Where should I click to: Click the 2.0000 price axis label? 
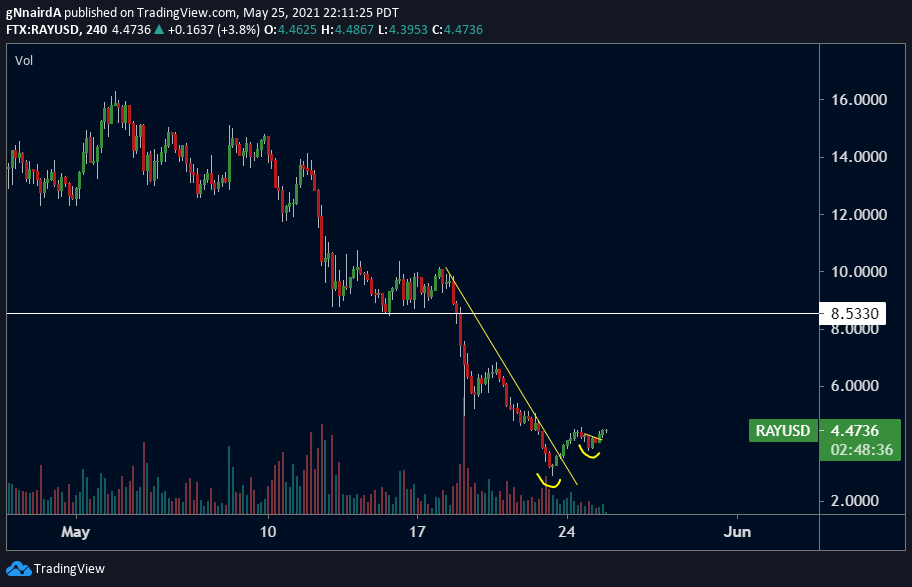[854, 500]
